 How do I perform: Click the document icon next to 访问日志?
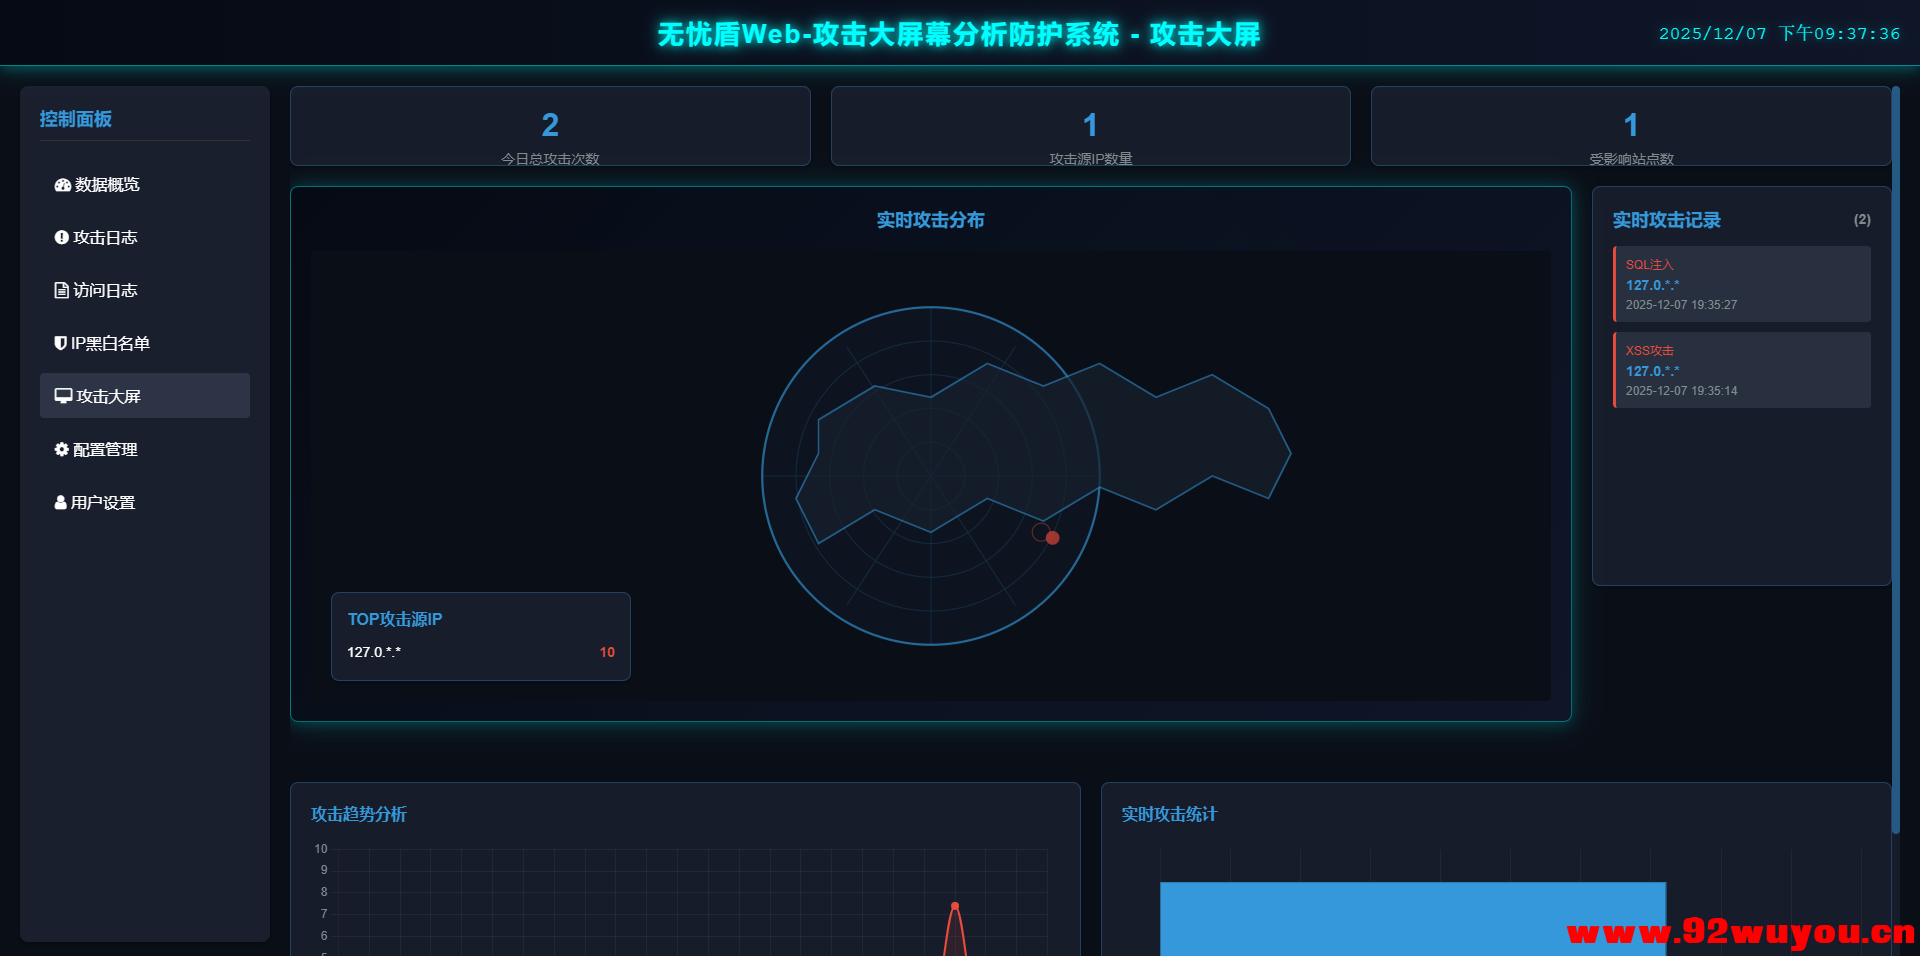pyautogui.click(x=60, y=290)
